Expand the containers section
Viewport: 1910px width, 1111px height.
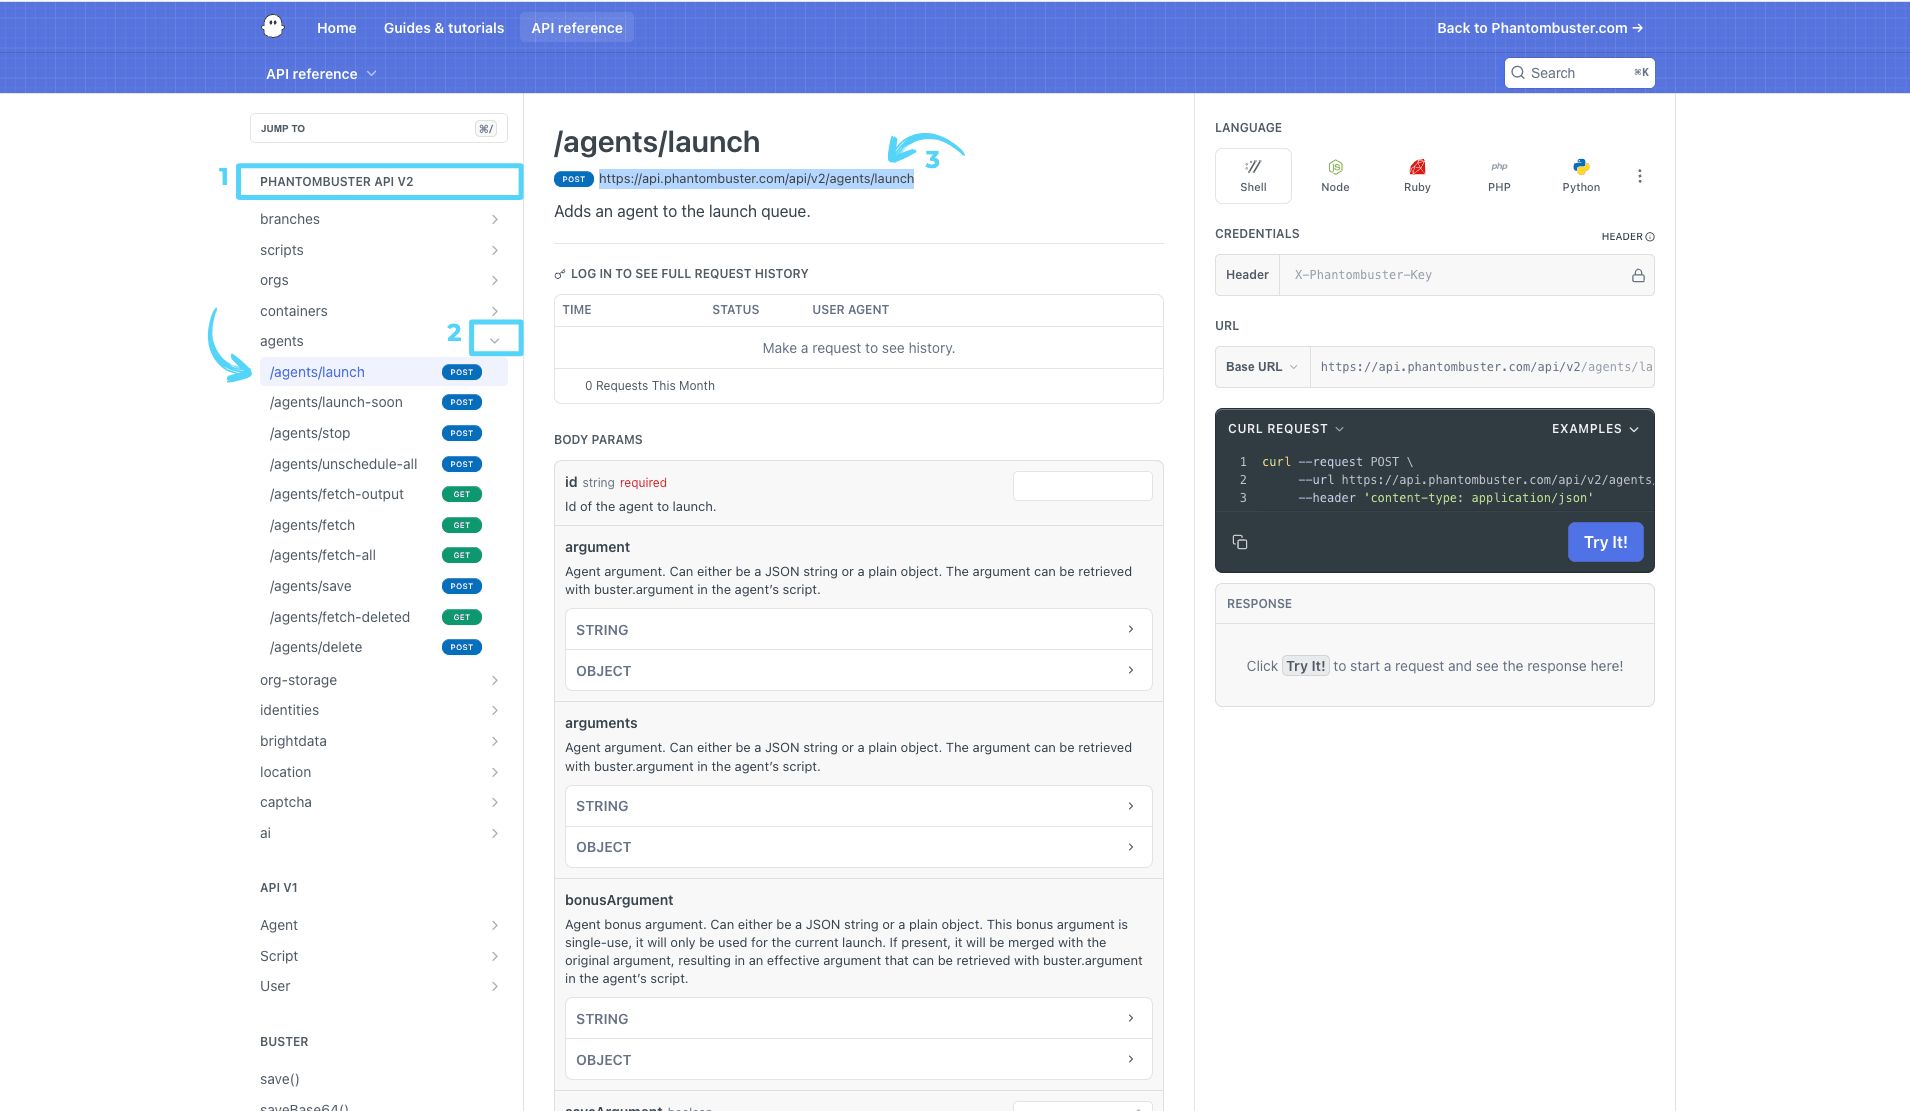coord(495,311)
